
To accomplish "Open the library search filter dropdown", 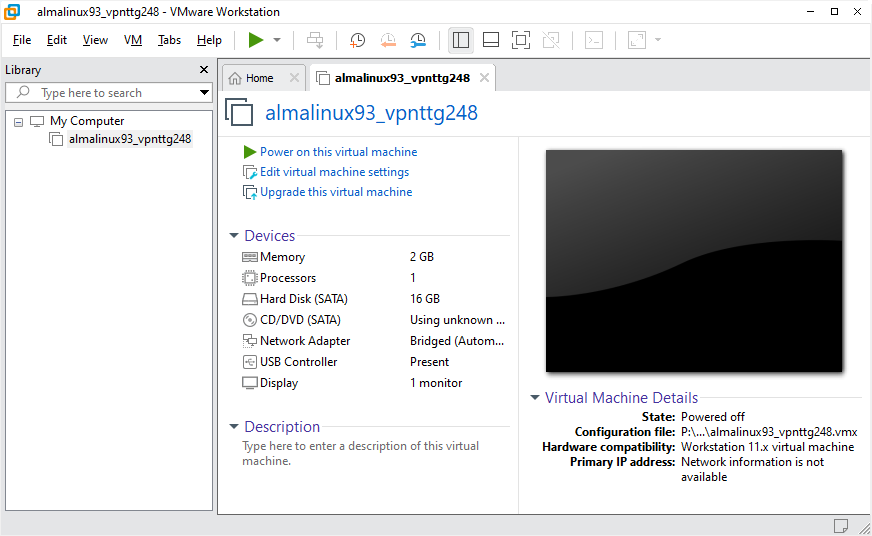I will [x=205, y=93].
